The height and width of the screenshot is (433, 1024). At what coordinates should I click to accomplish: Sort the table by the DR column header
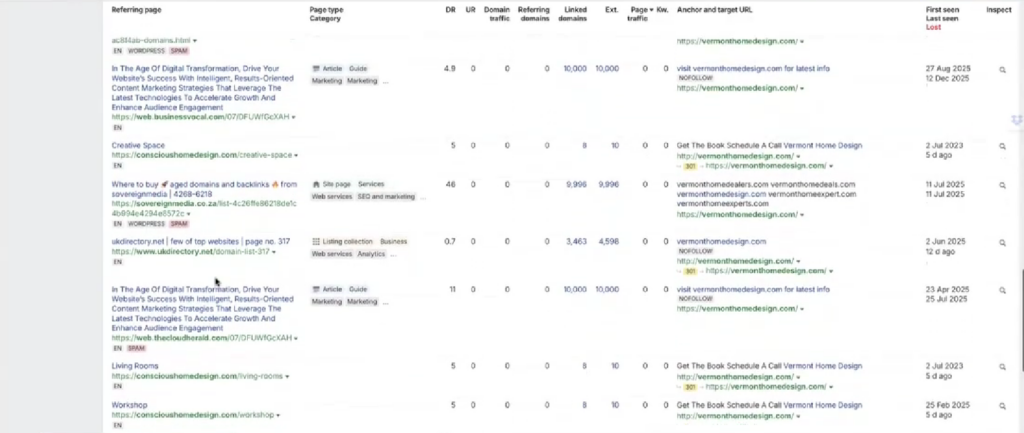coord(449,9)
